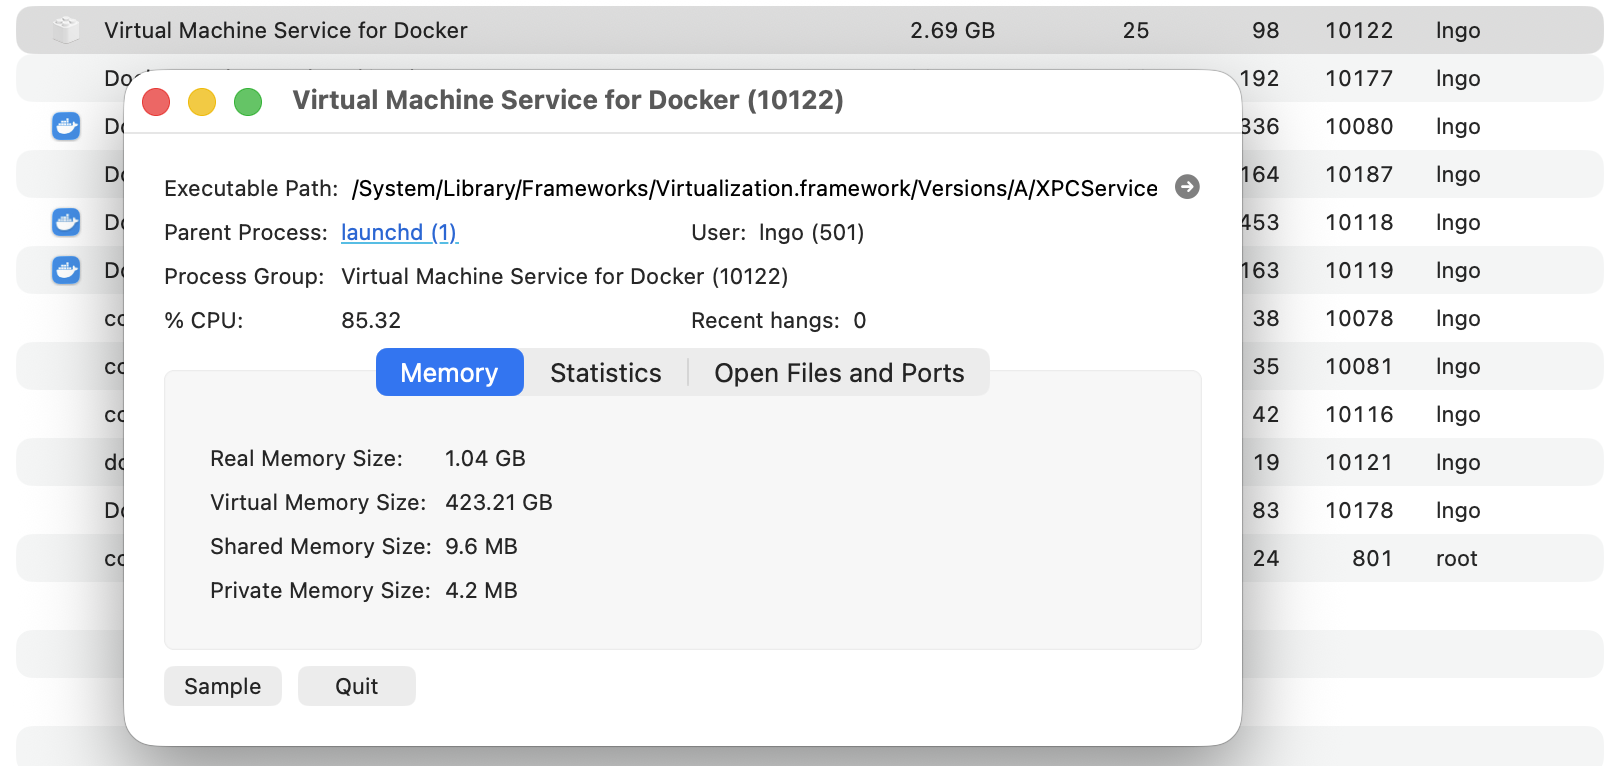
Task: Click the reveal arrow beside Executable Path
Action: click(x=1187, y=187)
